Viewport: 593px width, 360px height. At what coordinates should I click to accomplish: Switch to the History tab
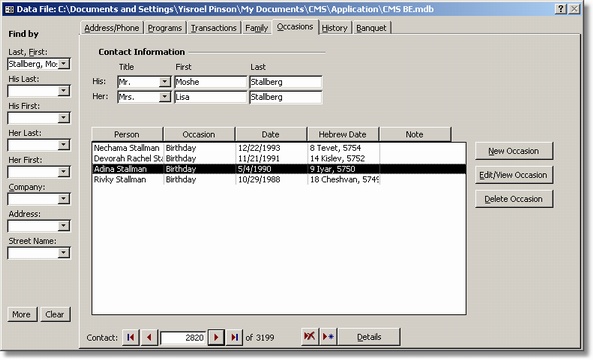pos(335,28)
